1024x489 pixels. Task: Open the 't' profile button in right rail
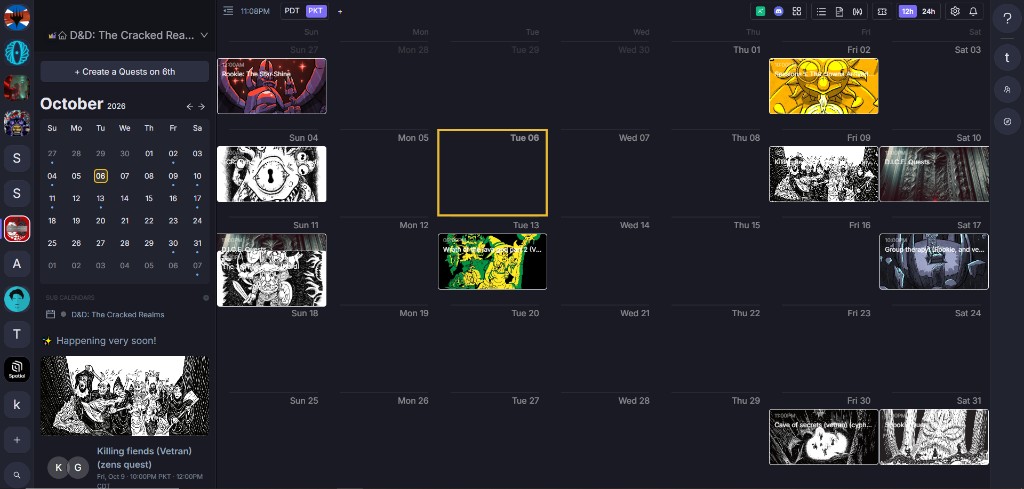point(1007,57)
